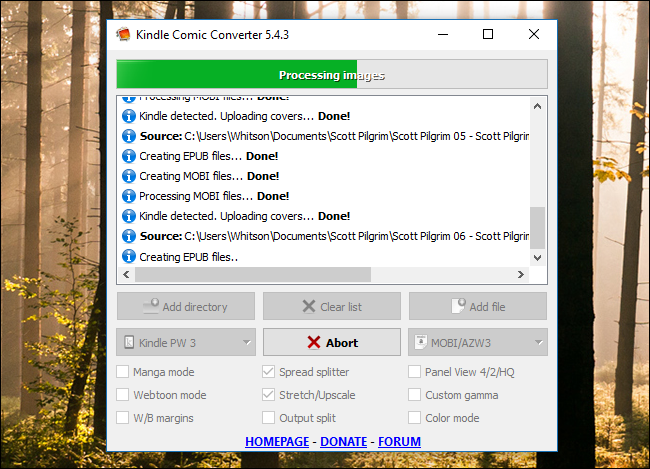Click info icon beside Scott Pilgrim 06 source row
Screen dimensions: 650x469
click(129, 236)
